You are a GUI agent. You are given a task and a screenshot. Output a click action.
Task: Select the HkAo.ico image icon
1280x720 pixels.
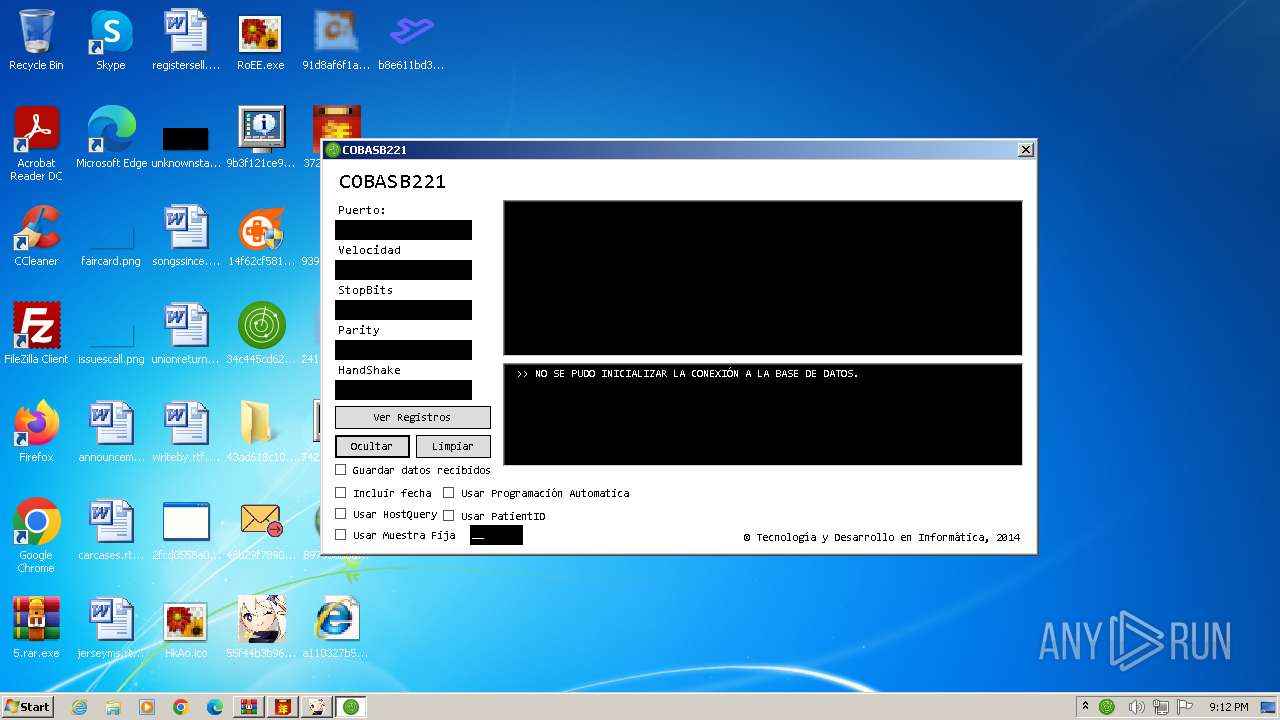click(x=186, y=628)
